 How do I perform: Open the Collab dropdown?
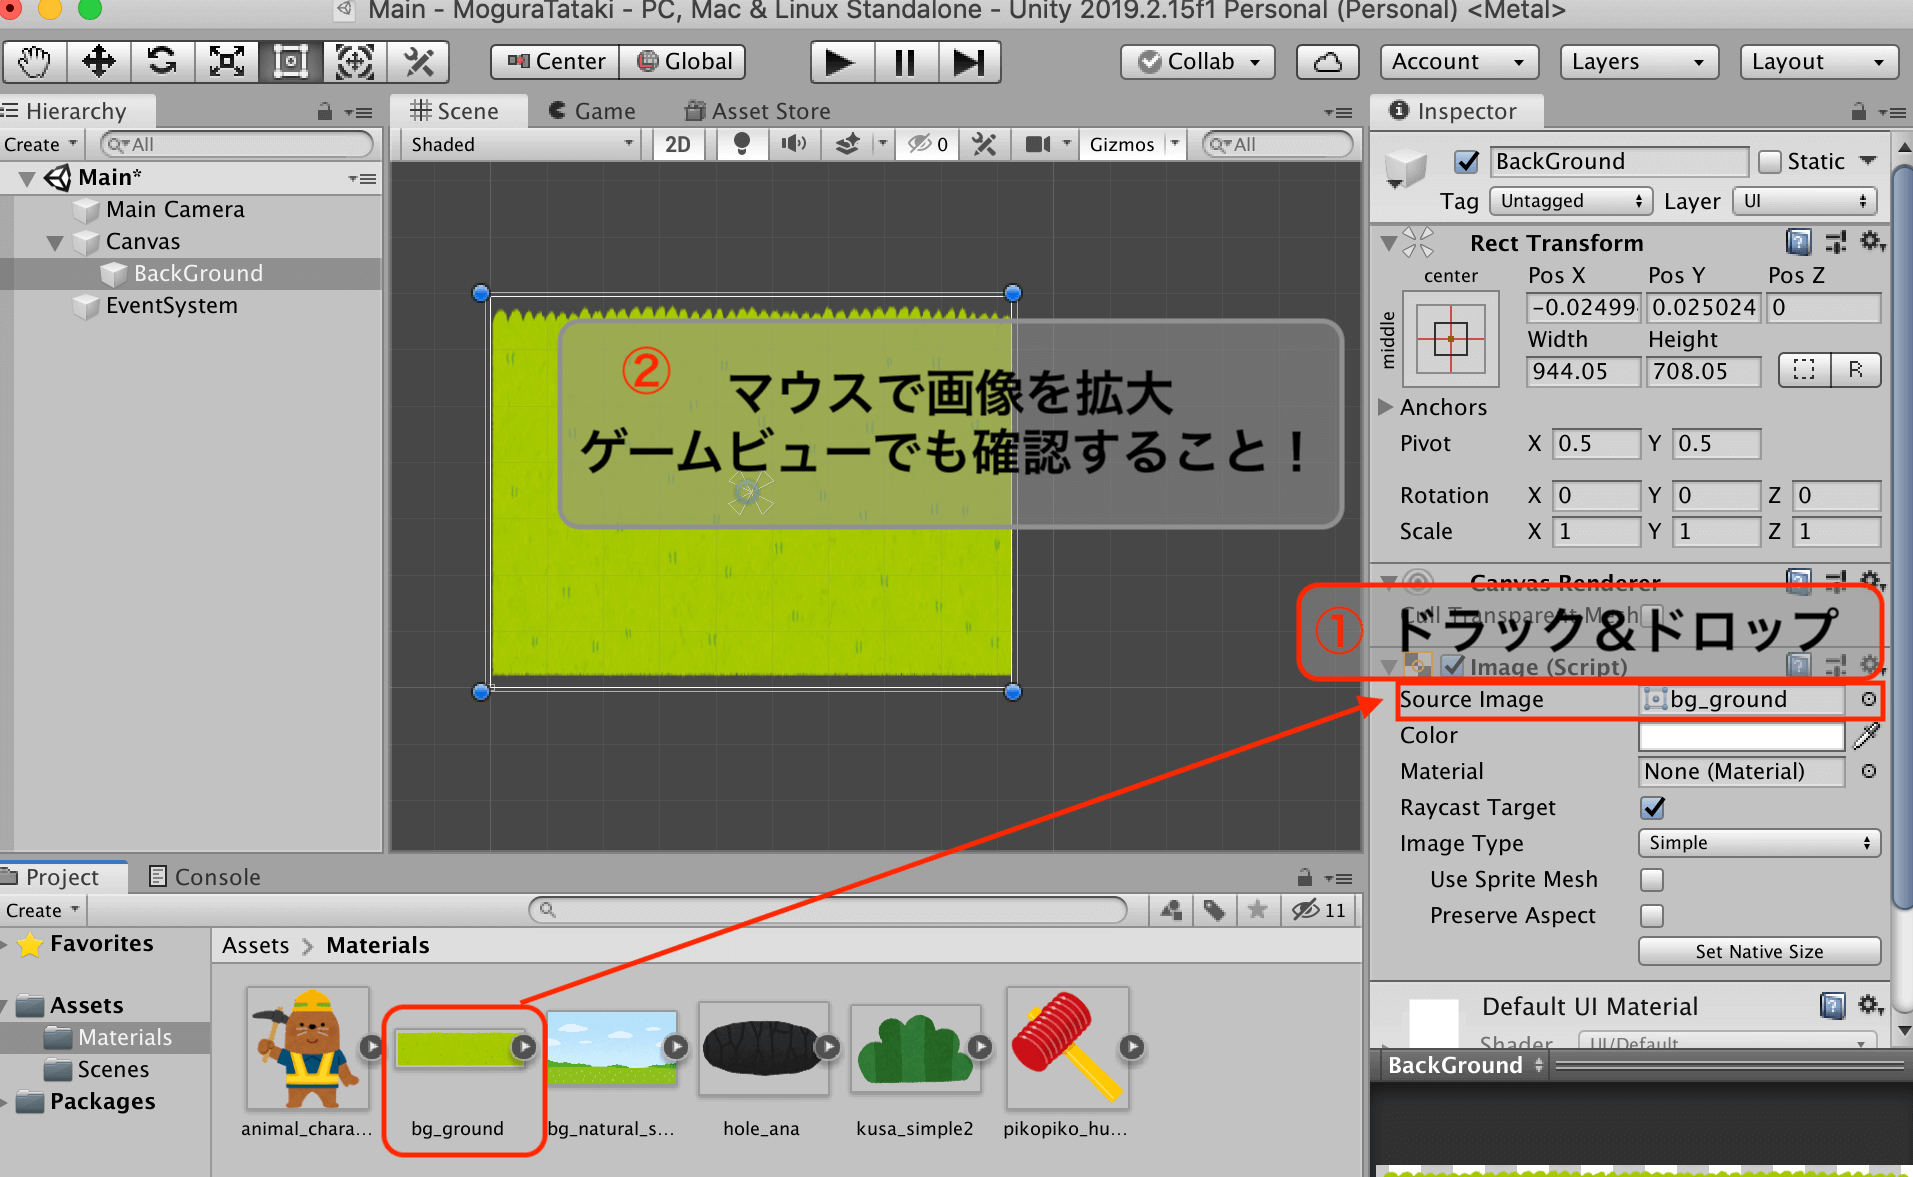point(1199,62)
